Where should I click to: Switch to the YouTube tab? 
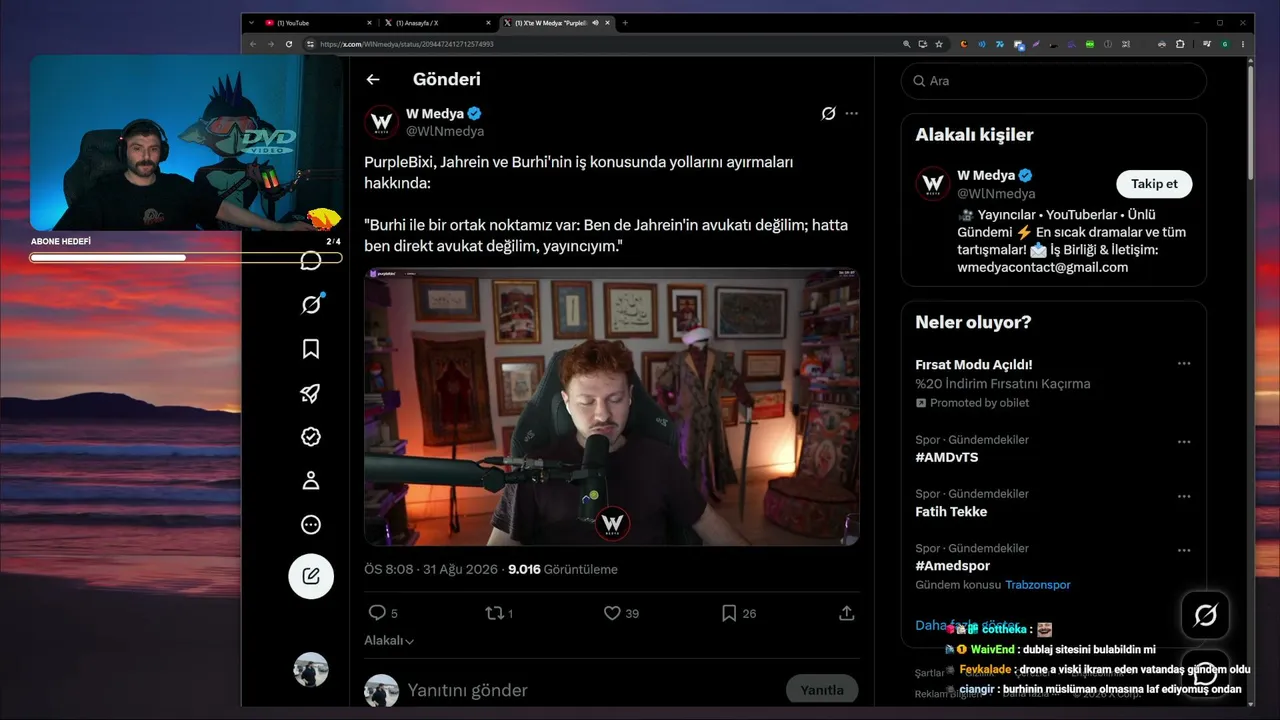click(x=314, y=23)
